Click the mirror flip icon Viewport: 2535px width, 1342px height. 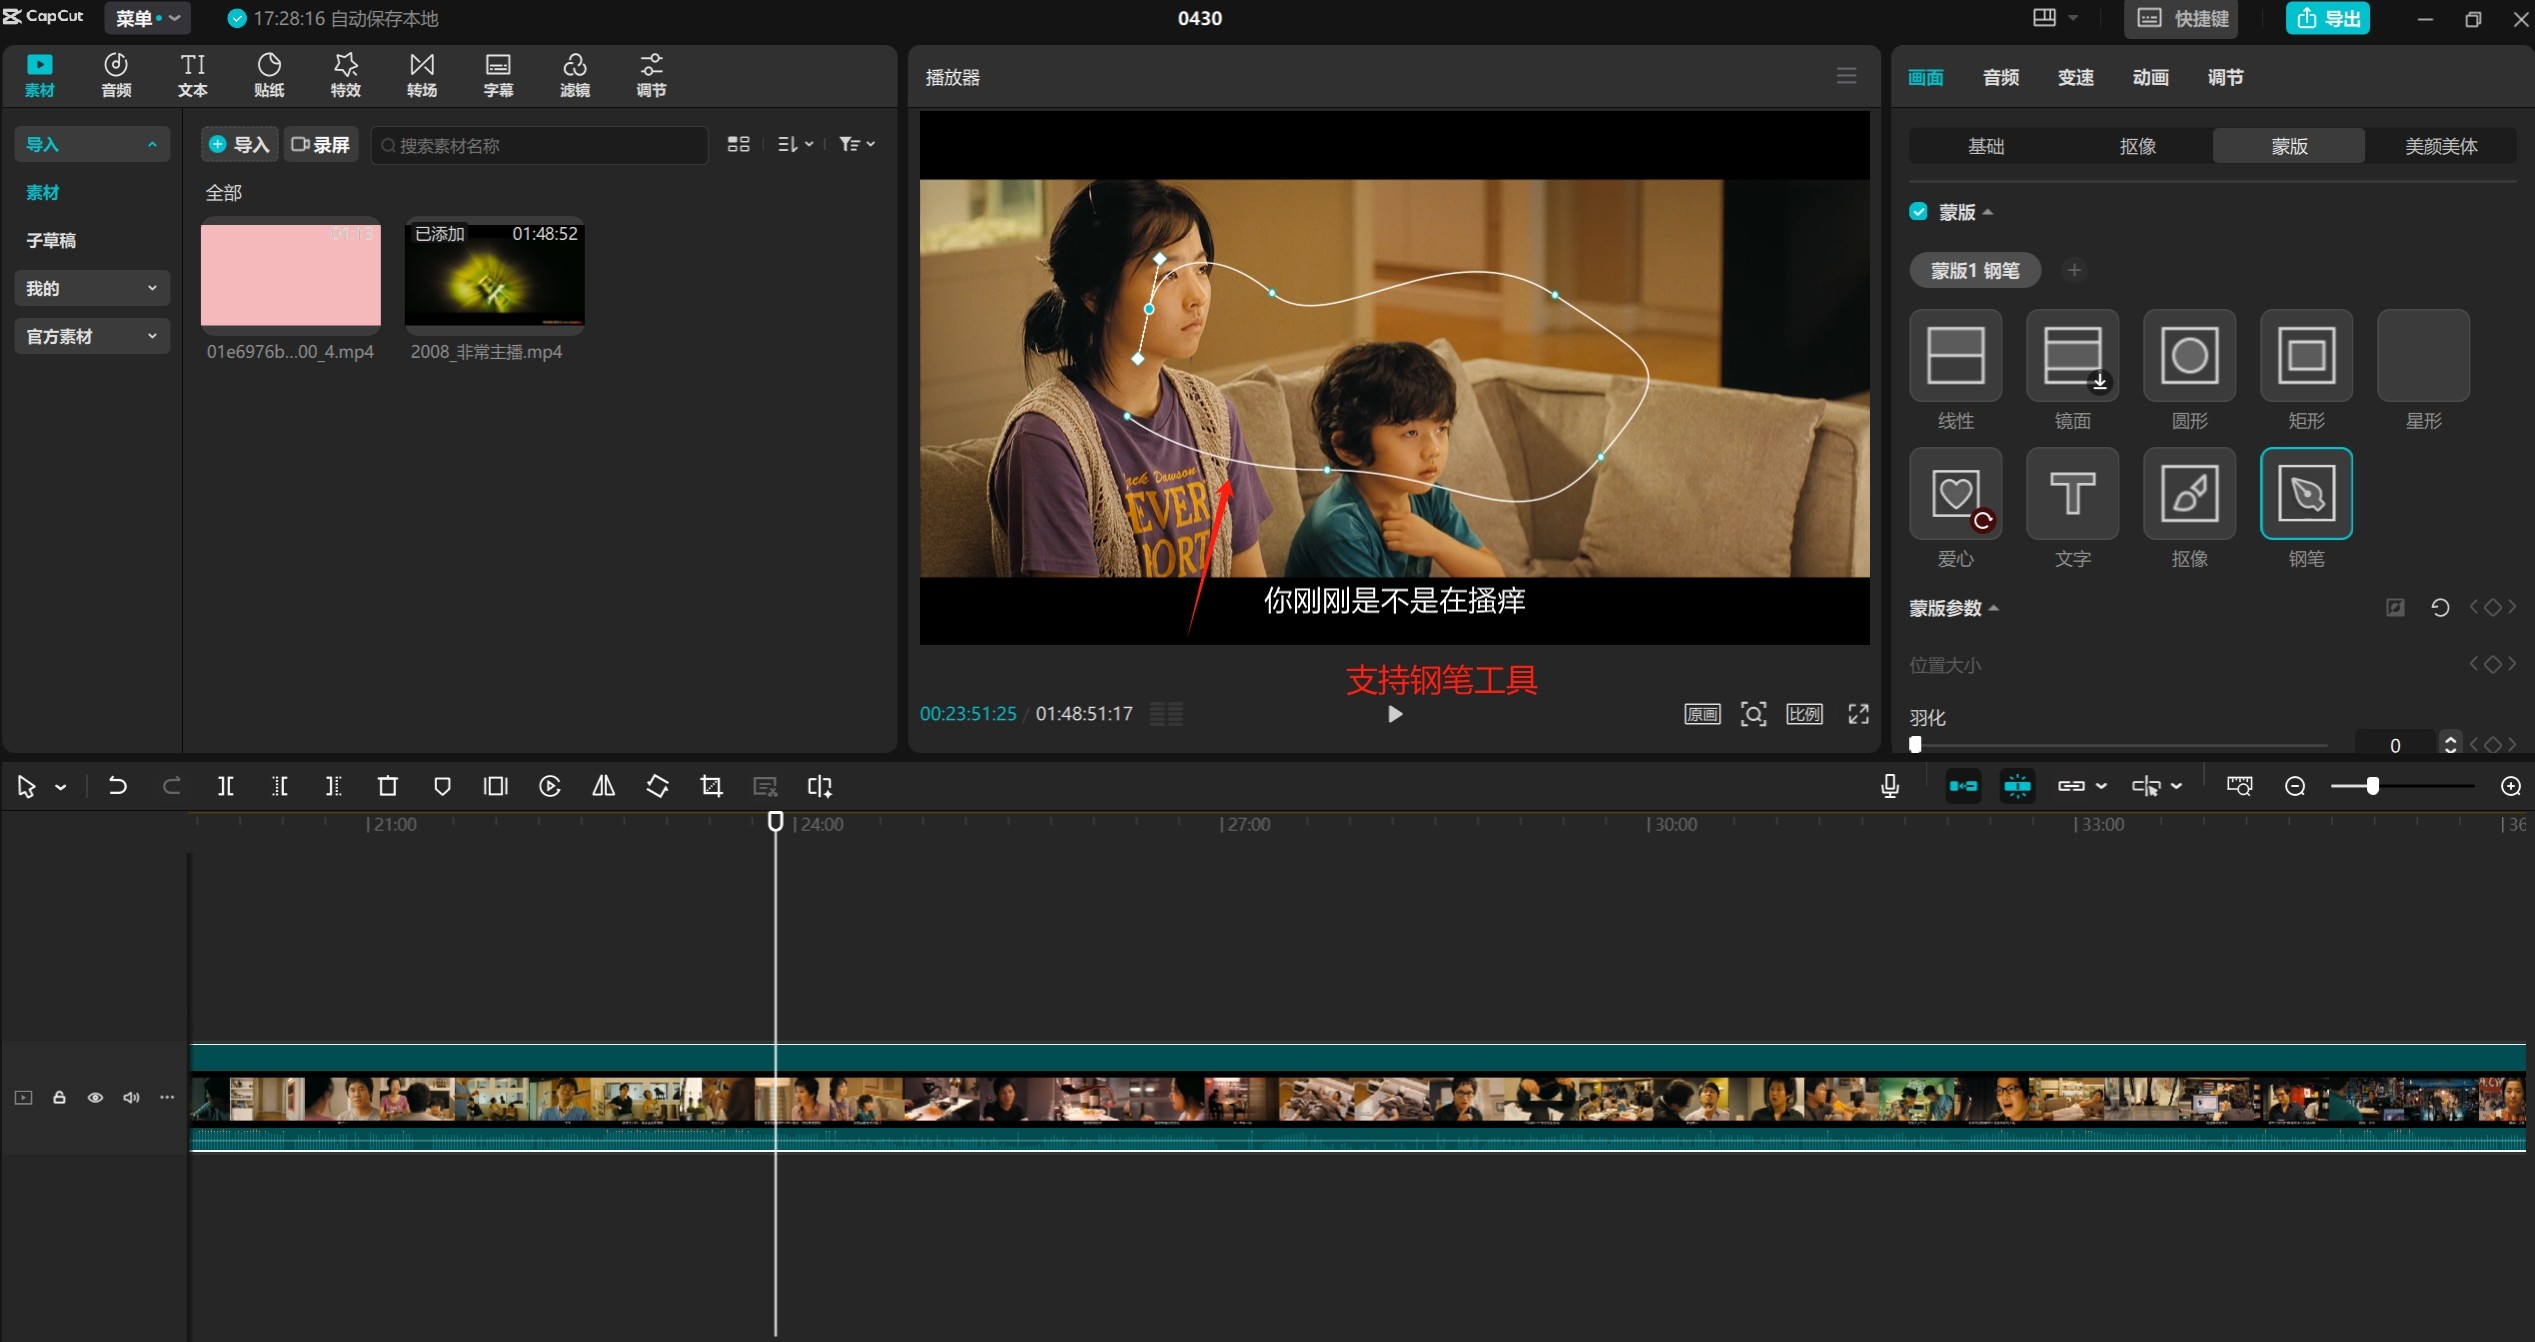point(603,786)
